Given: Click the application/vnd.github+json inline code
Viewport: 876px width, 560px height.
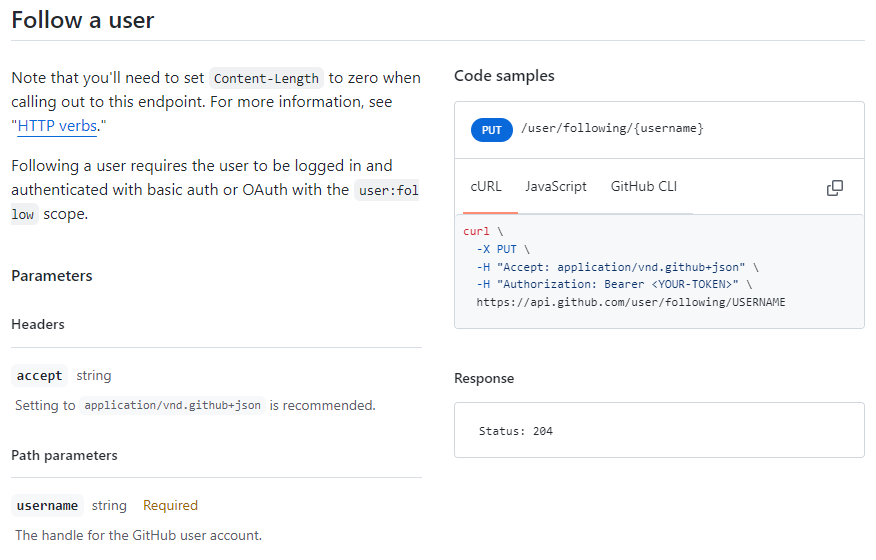Looking at the screenshot, I should (x=173, y=405).
